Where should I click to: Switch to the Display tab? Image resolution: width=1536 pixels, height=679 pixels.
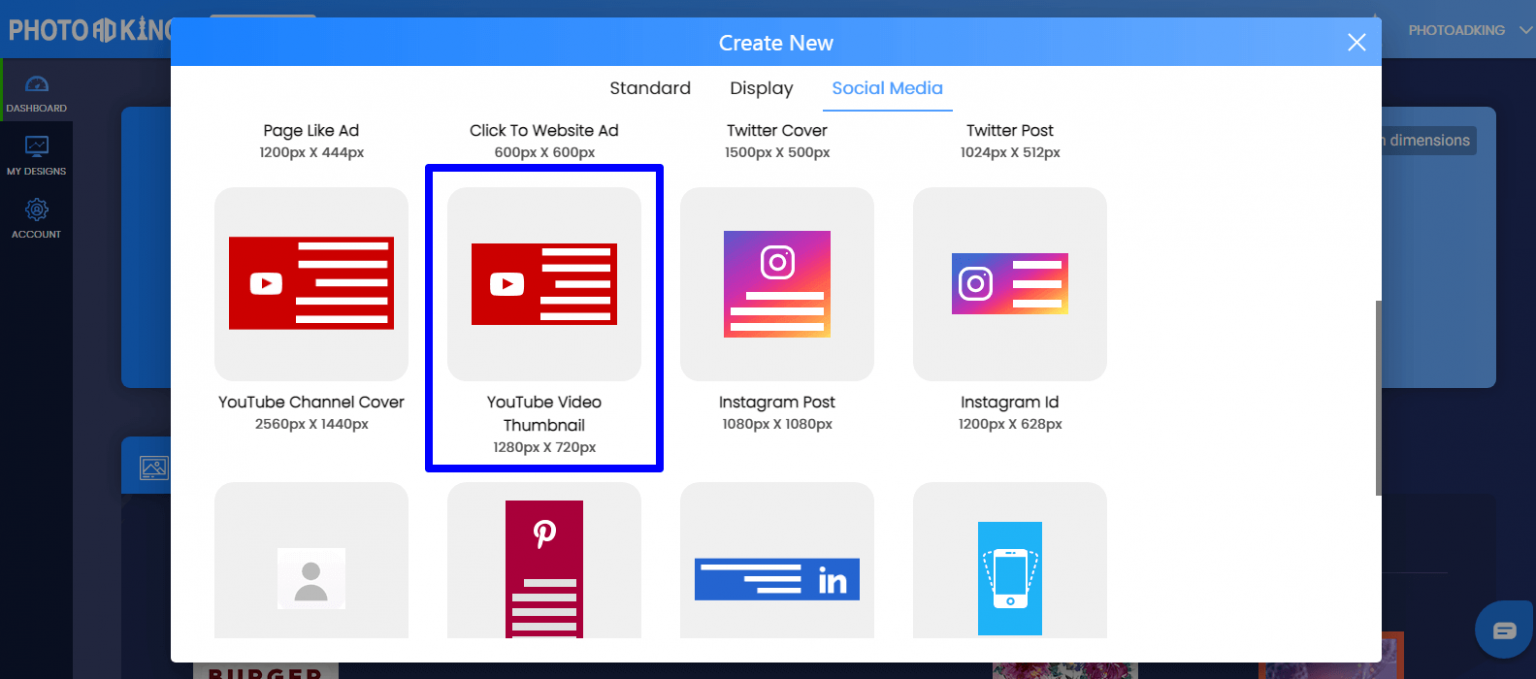[x=761, y=88]
